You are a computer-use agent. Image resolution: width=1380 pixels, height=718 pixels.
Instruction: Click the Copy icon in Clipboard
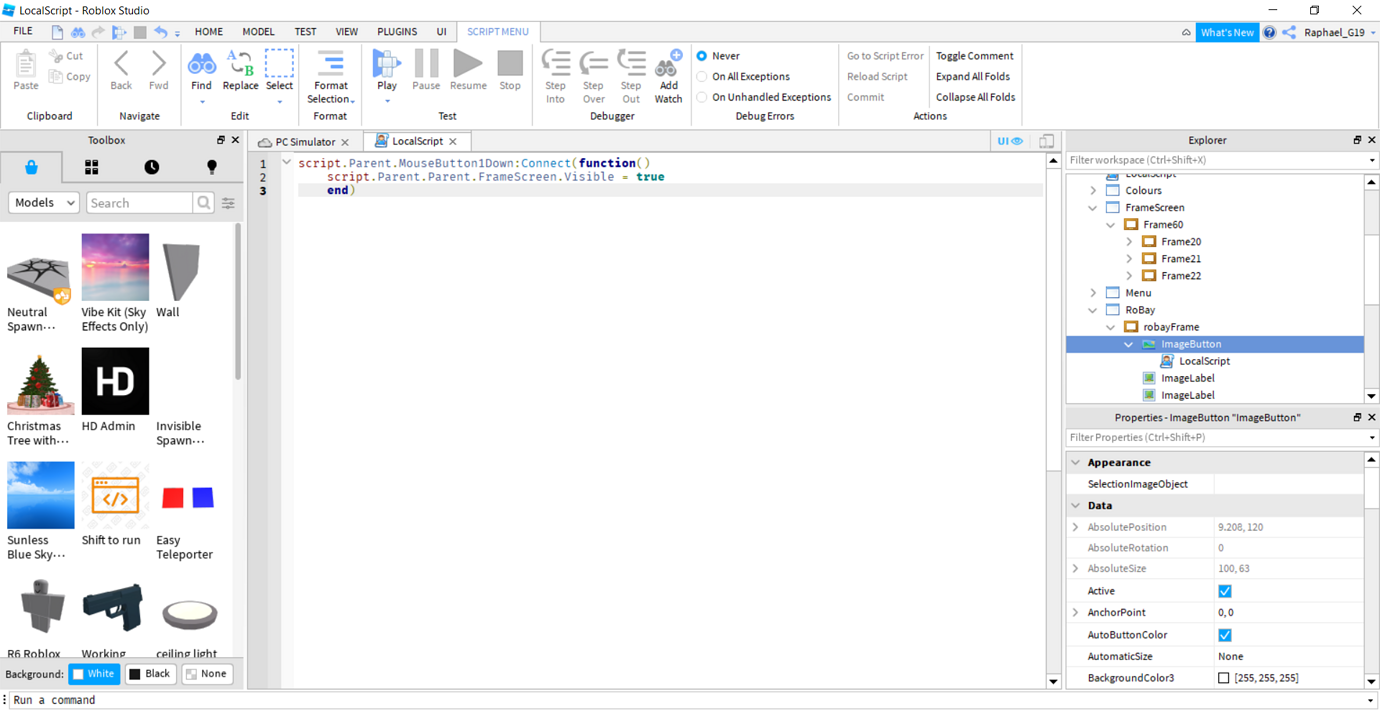point(56,77)
